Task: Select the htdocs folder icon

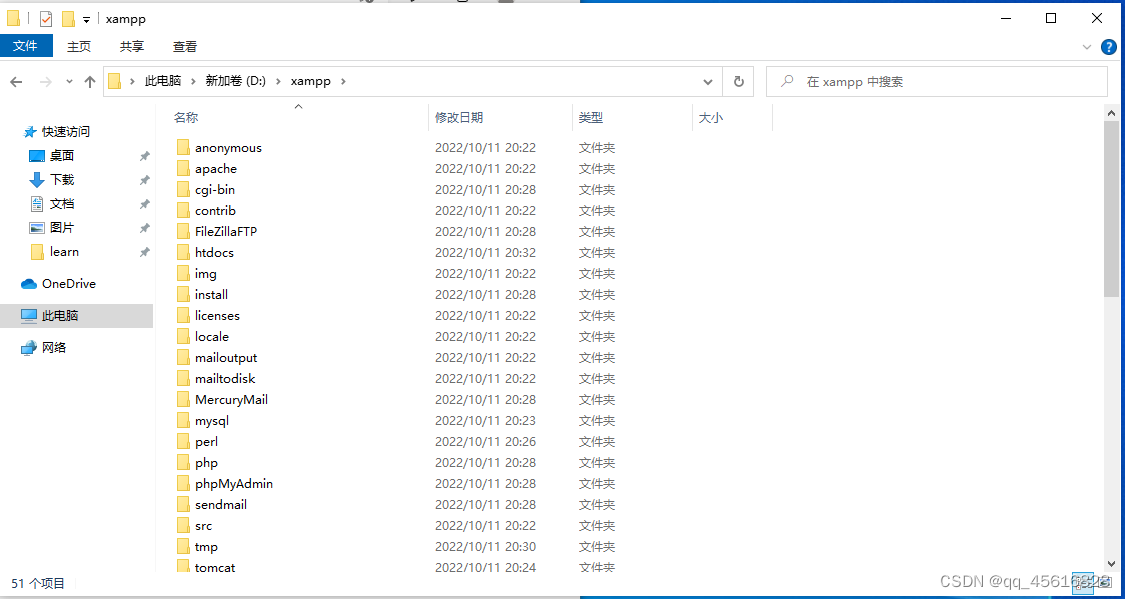Action: click(x=183, y=253)
